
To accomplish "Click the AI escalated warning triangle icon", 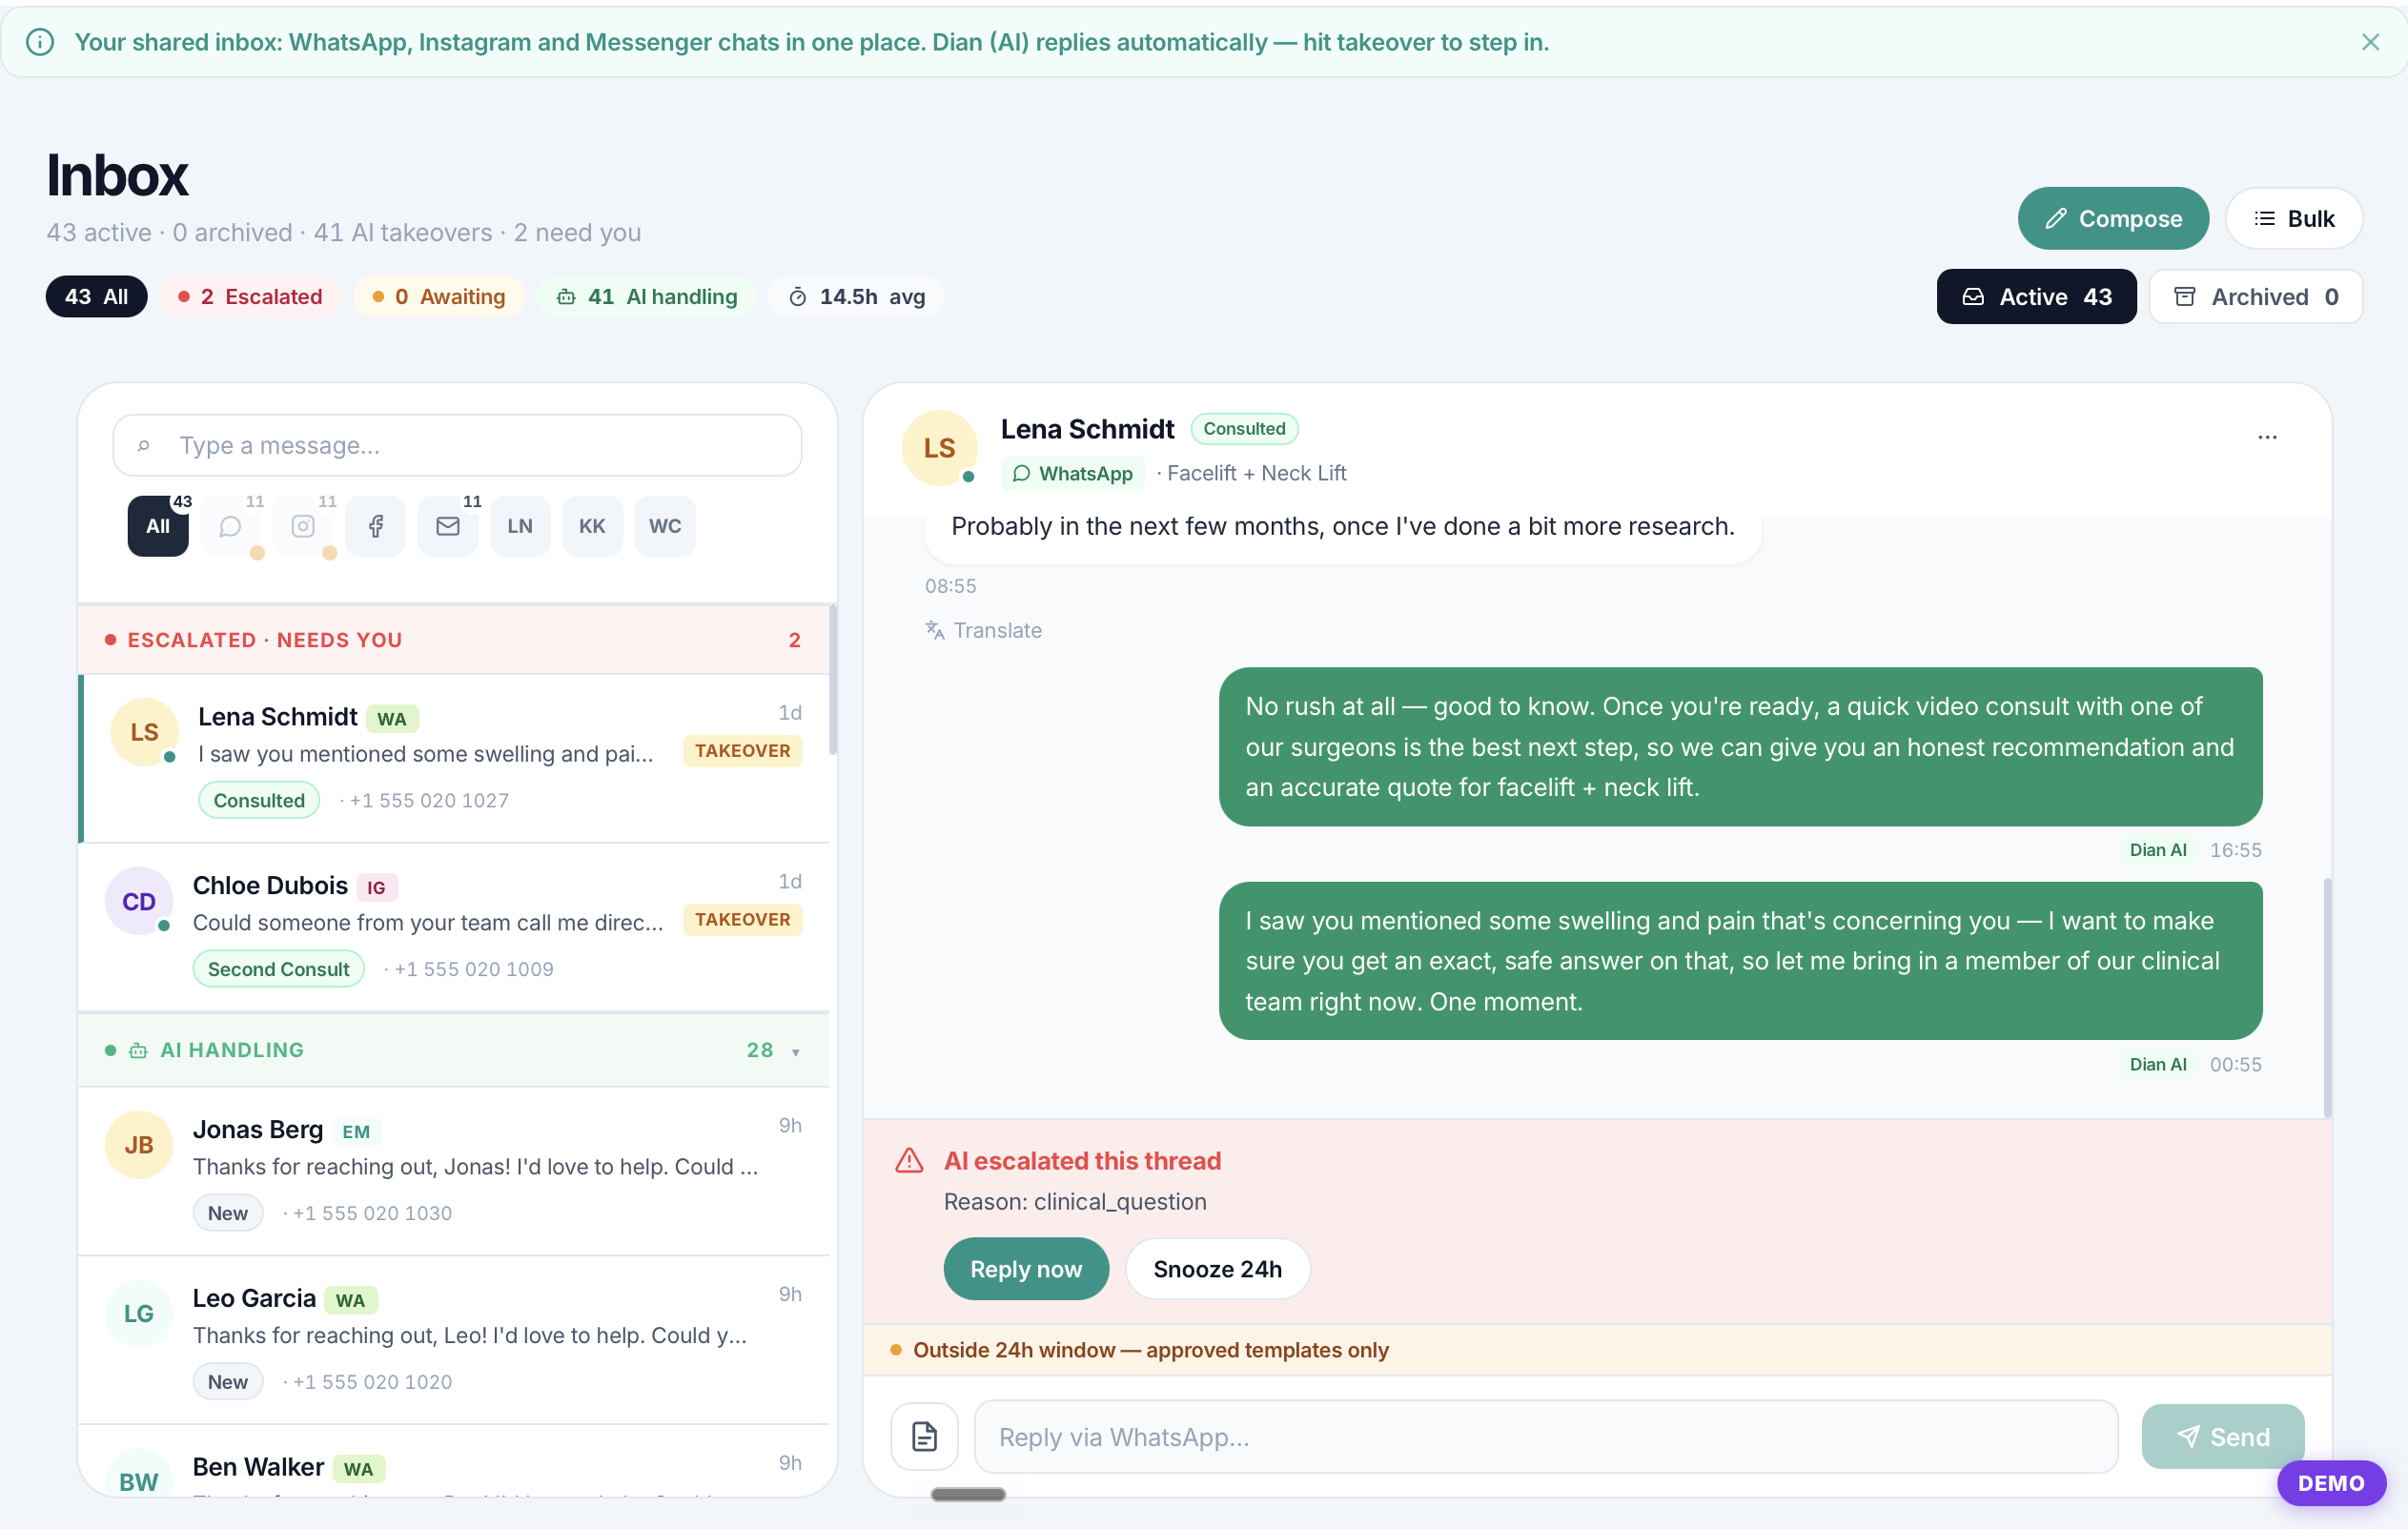I will point(909,1161).
